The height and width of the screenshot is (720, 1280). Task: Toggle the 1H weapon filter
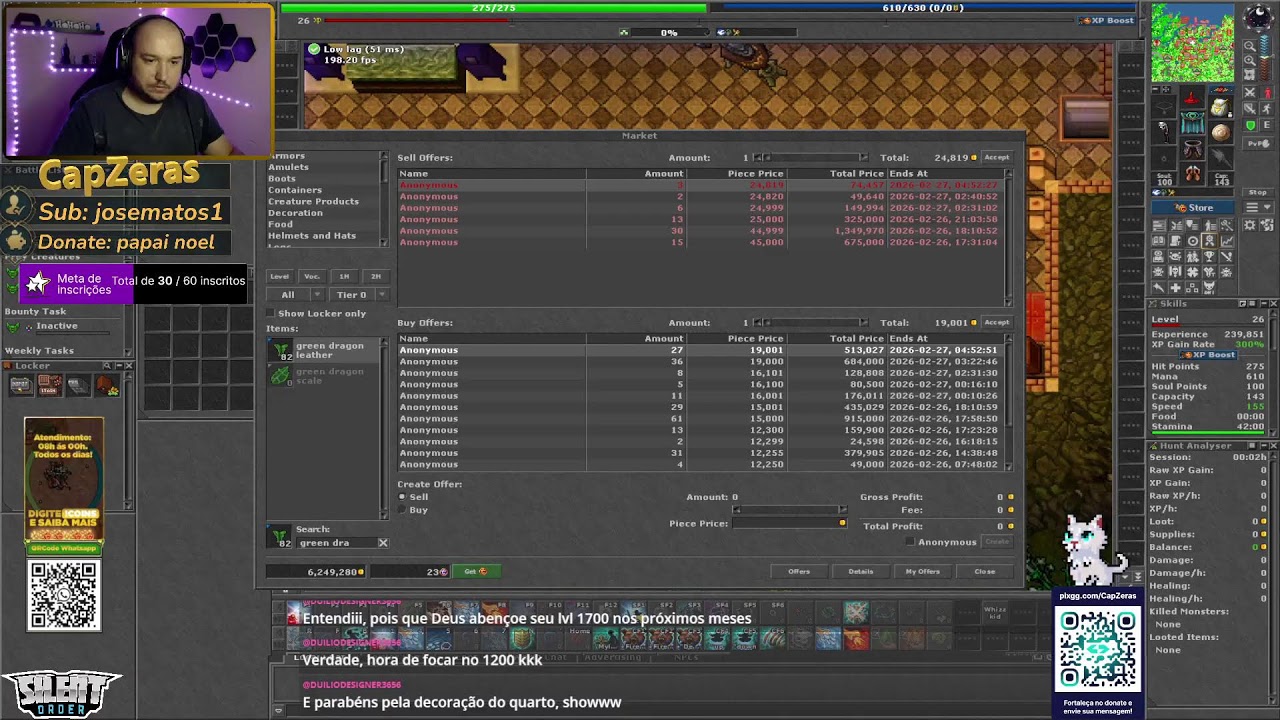point(344,277)
